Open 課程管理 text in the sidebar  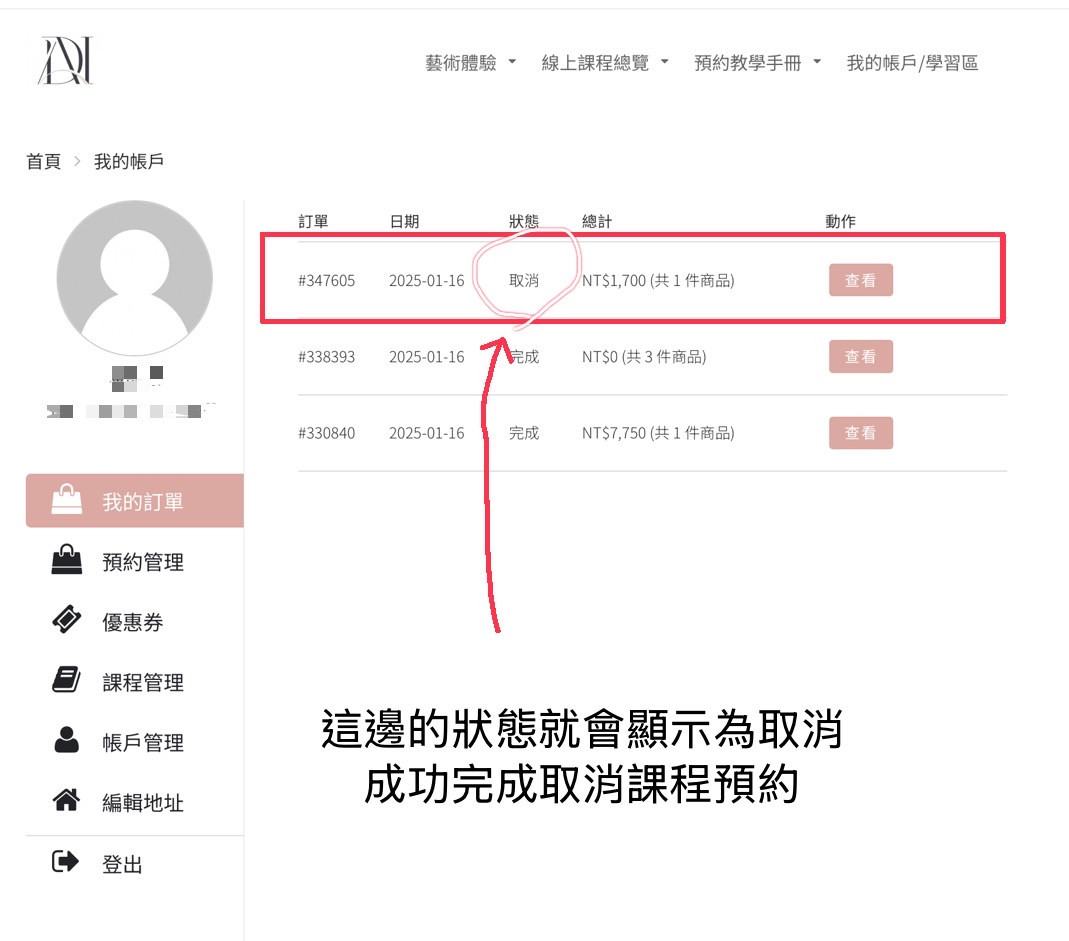(143, 683)
